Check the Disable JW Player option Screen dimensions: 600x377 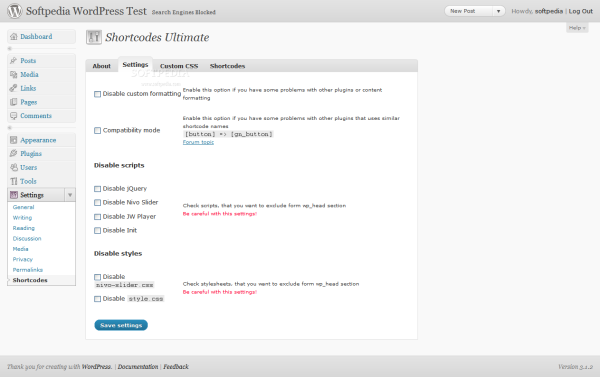(98, 217)
